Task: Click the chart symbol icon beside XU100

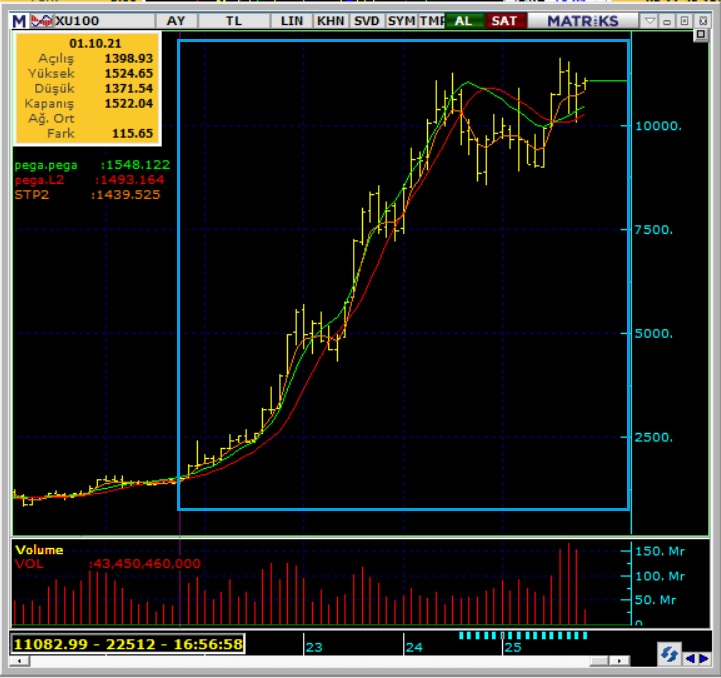Action: click(43, 20)
